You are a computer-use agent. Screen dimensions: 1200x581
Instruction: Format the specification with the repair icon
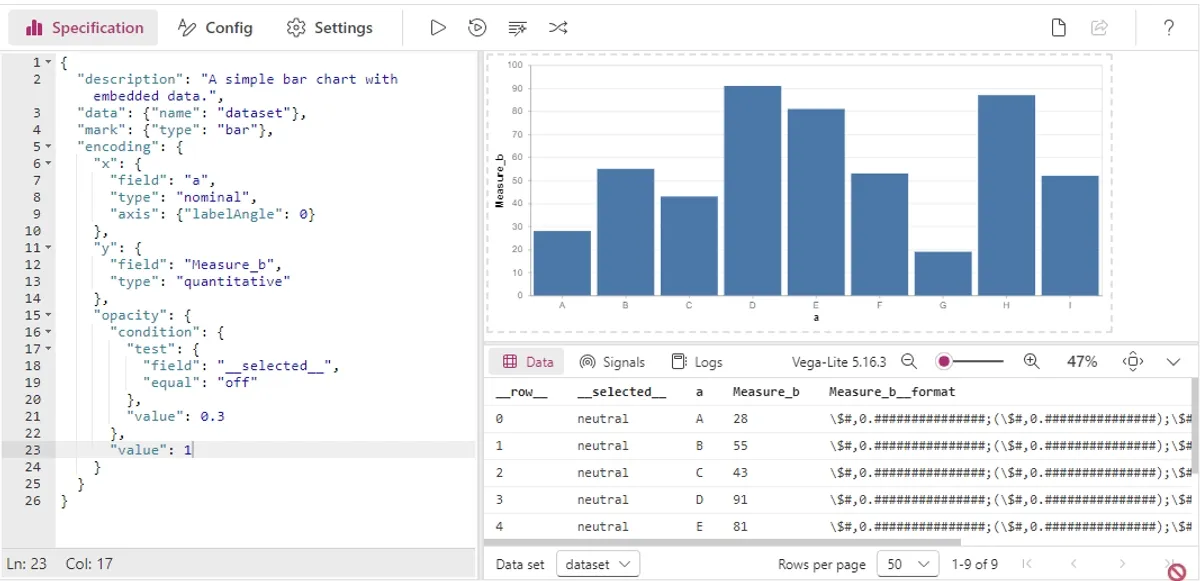[517, 27]
